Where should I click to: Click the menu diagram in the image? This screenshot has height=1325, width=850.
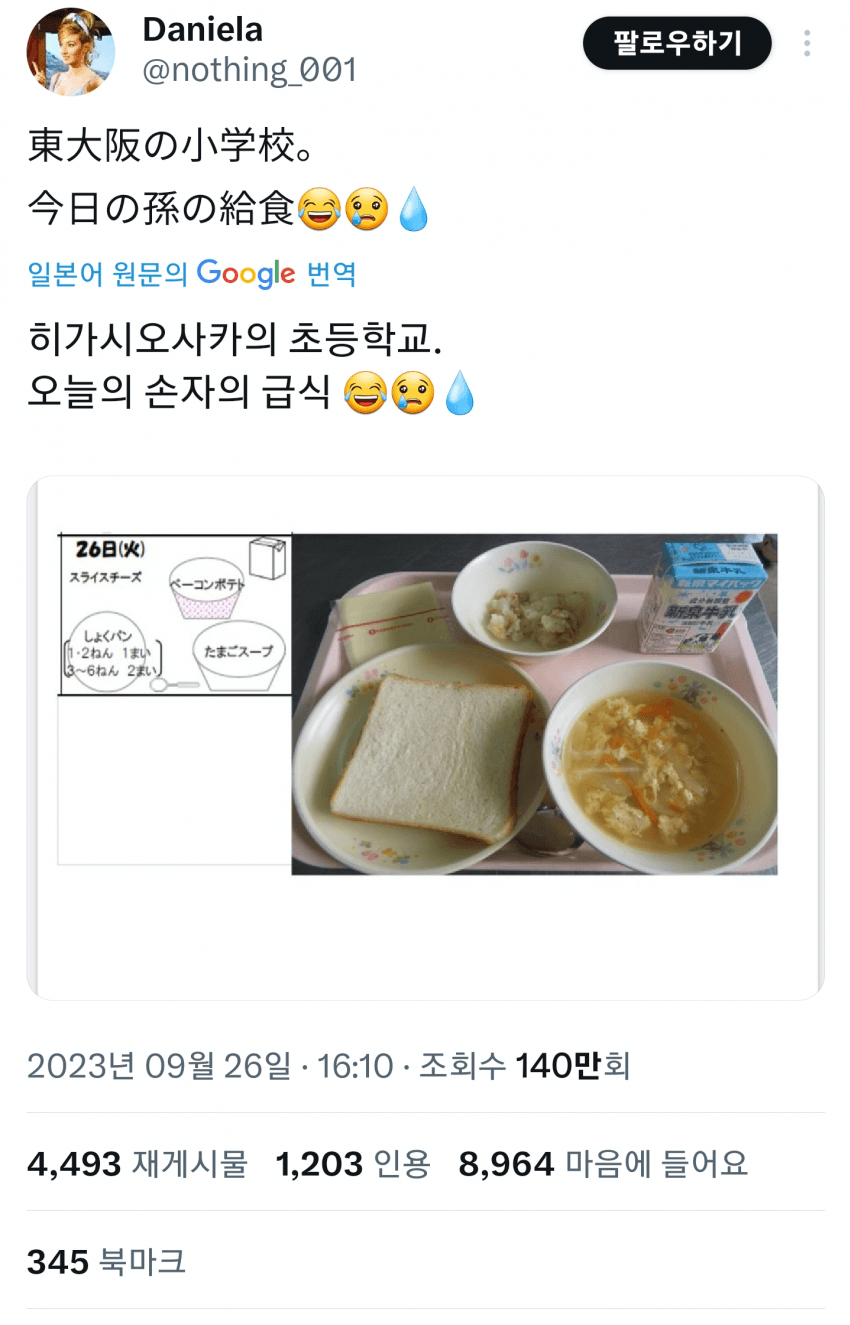[175, 615]
